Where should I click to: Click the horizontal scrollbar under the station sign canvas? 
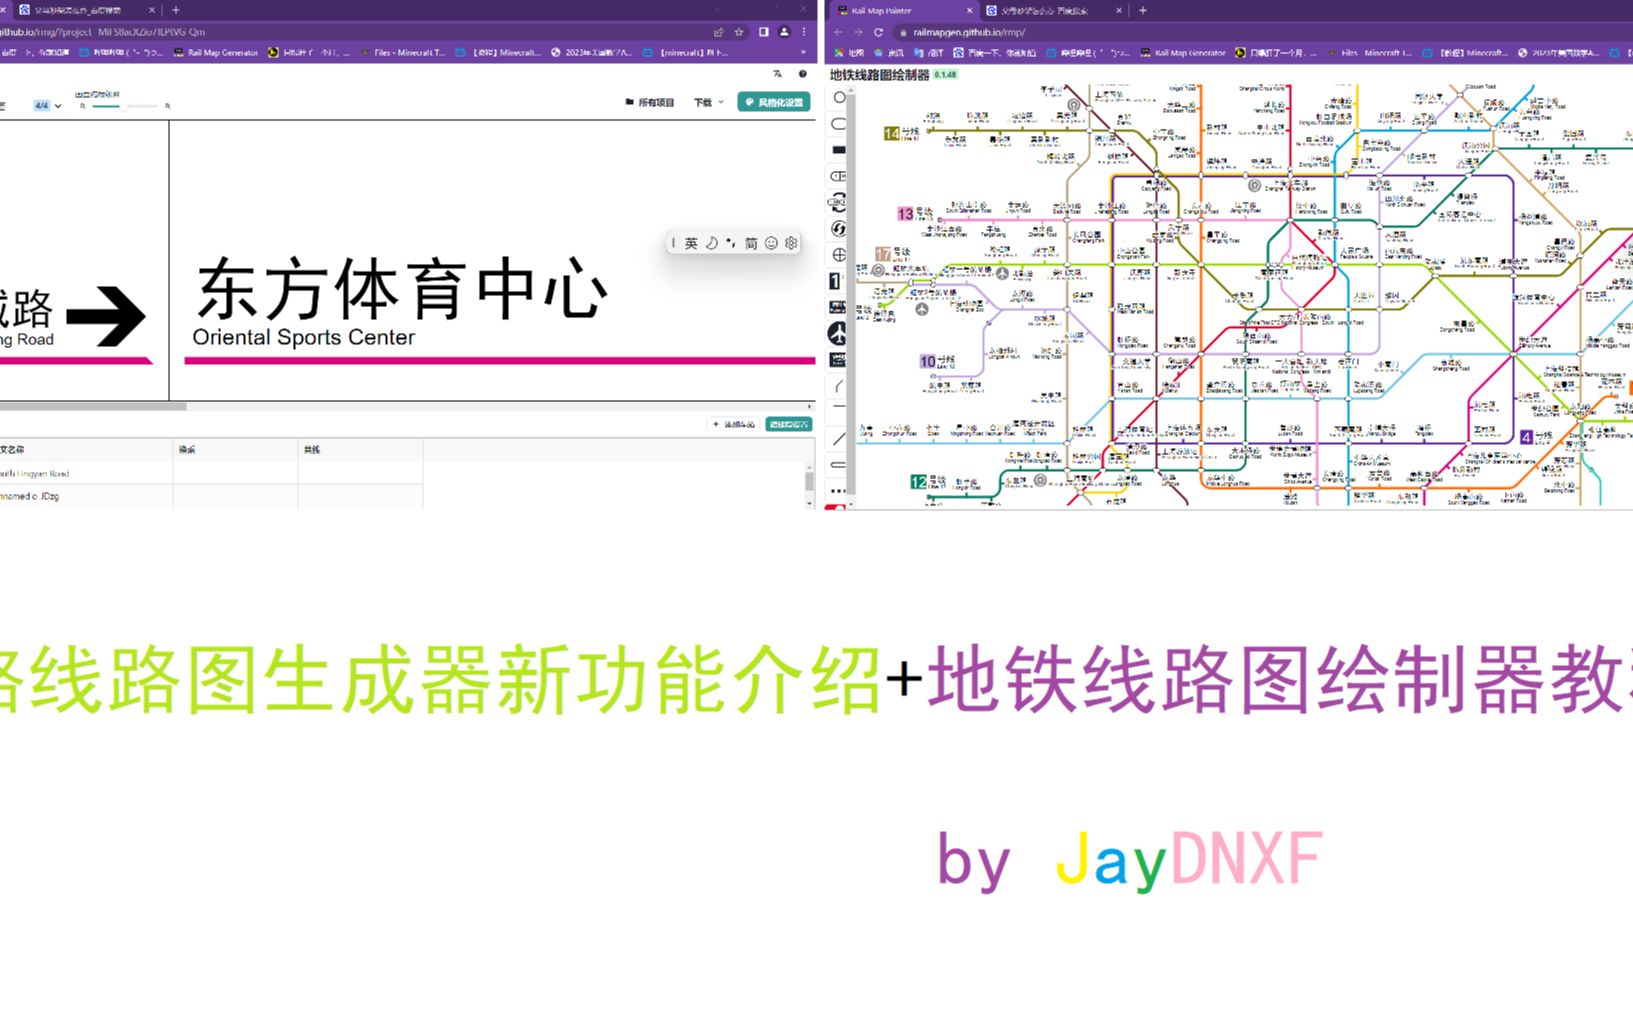[93, 406]
